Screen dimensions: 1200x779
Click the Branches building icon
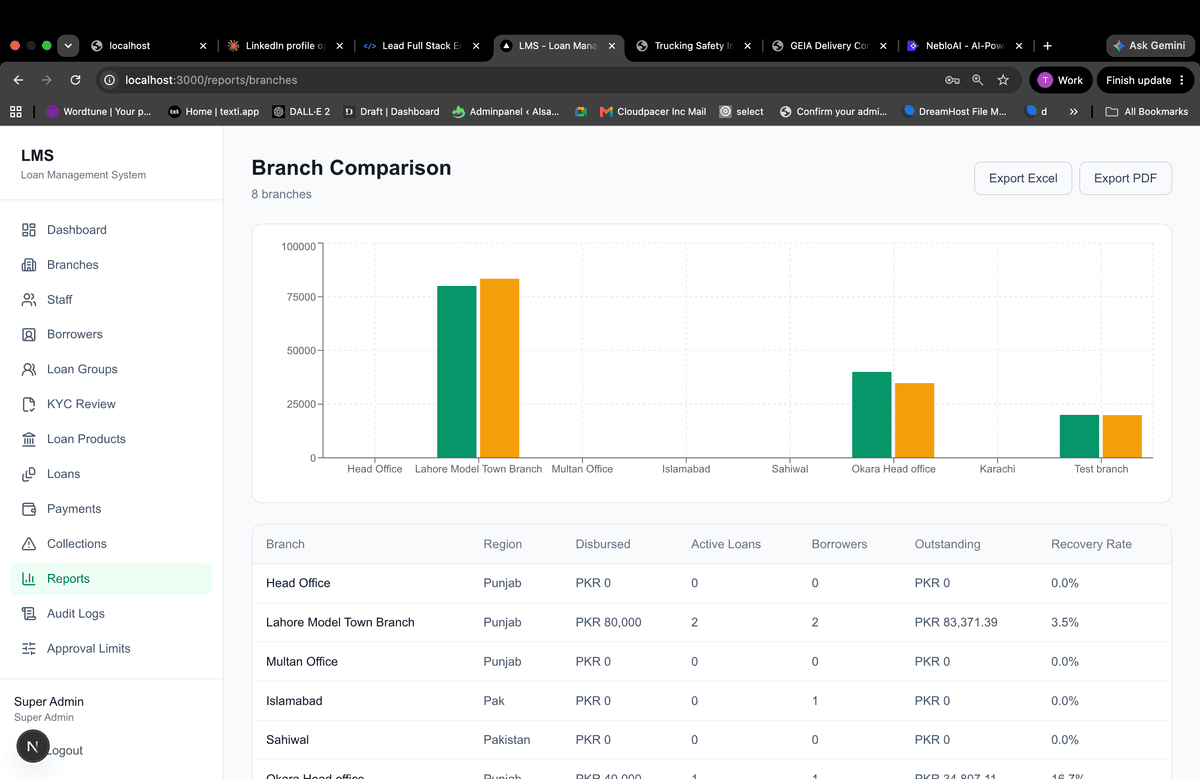29,265
